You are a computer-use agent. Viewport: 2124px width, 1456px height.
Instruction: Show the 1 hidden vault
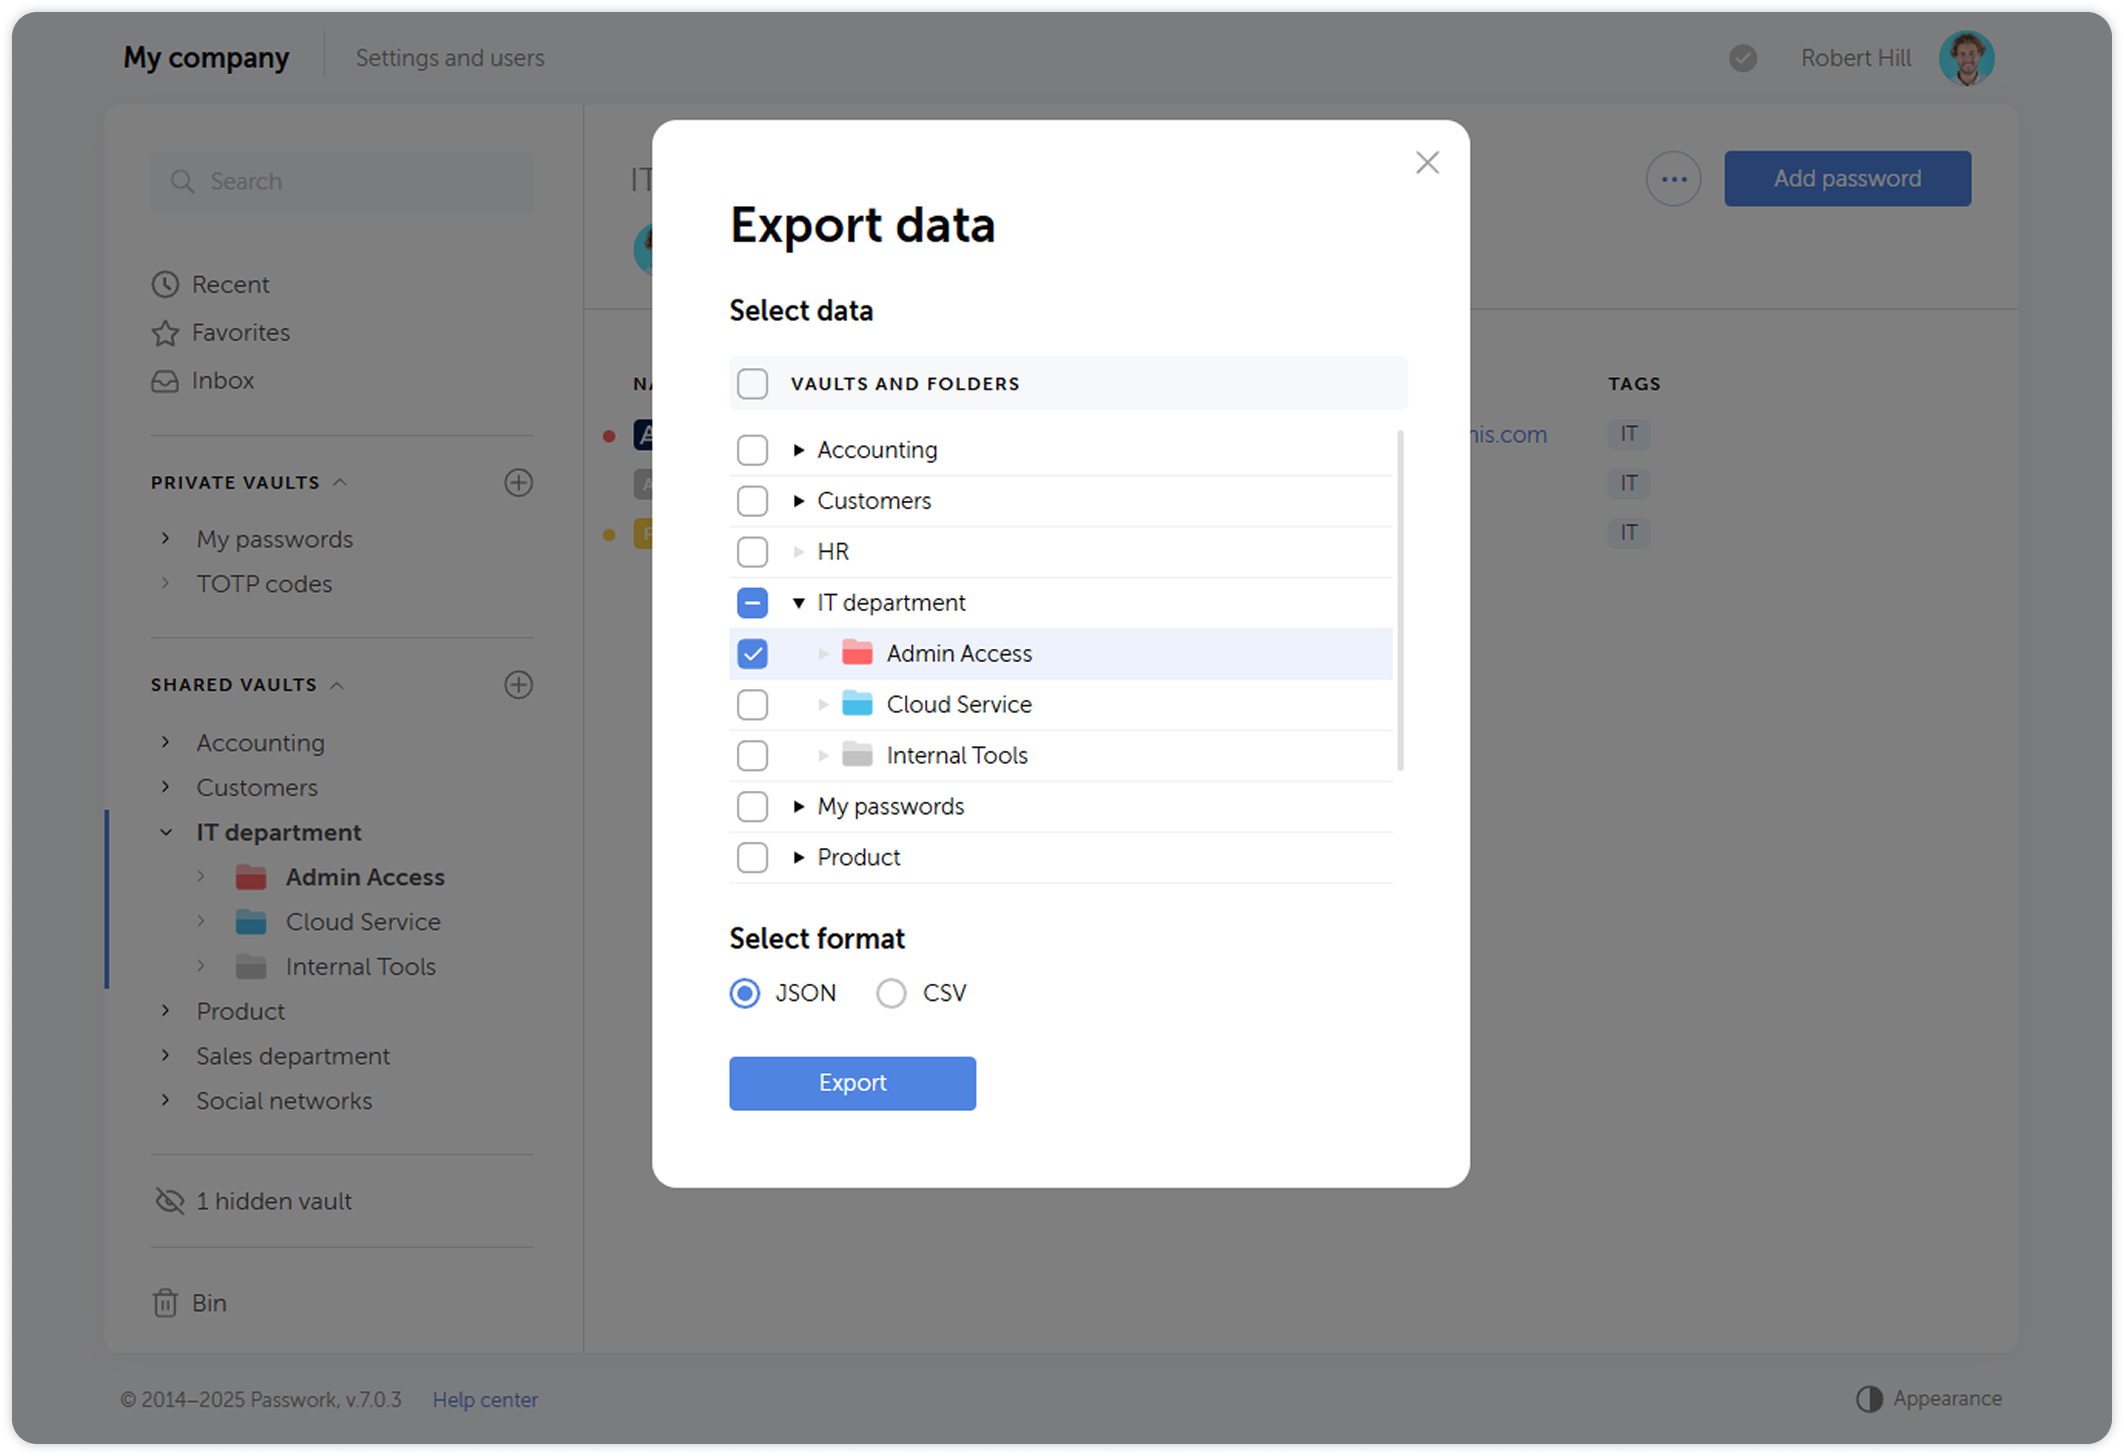273,1200
